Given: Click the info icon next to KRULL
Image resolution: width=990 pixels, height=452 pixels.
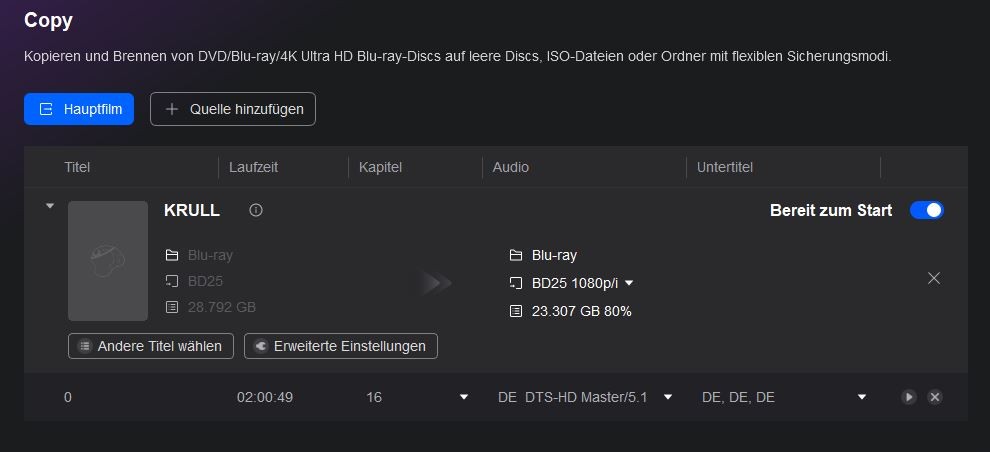Looking at the screenshot, I should click(256, 210).
